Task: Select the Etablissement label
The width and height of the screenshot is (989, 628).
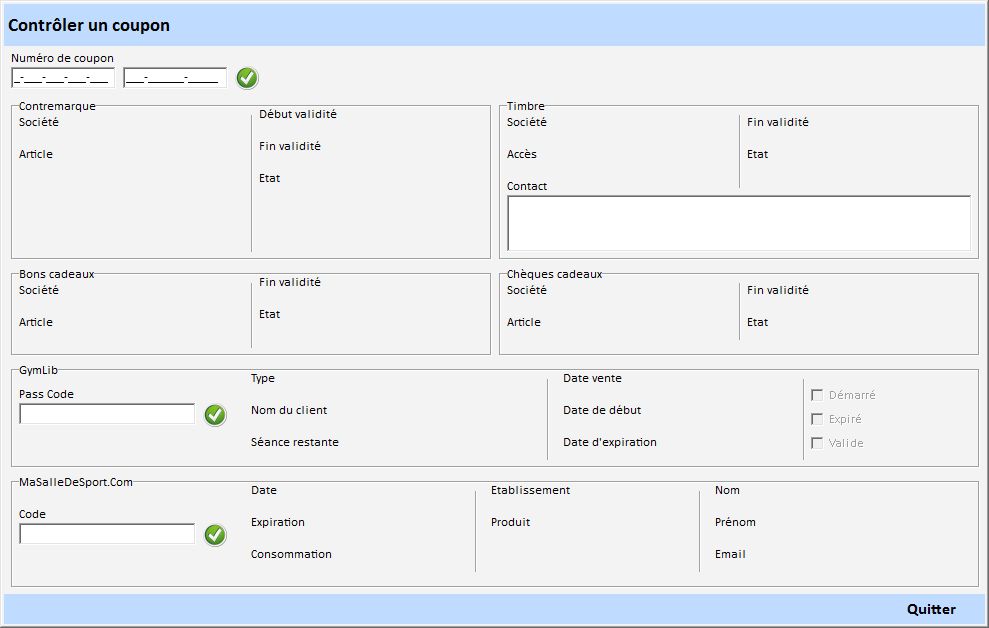Action: point(530,490)
